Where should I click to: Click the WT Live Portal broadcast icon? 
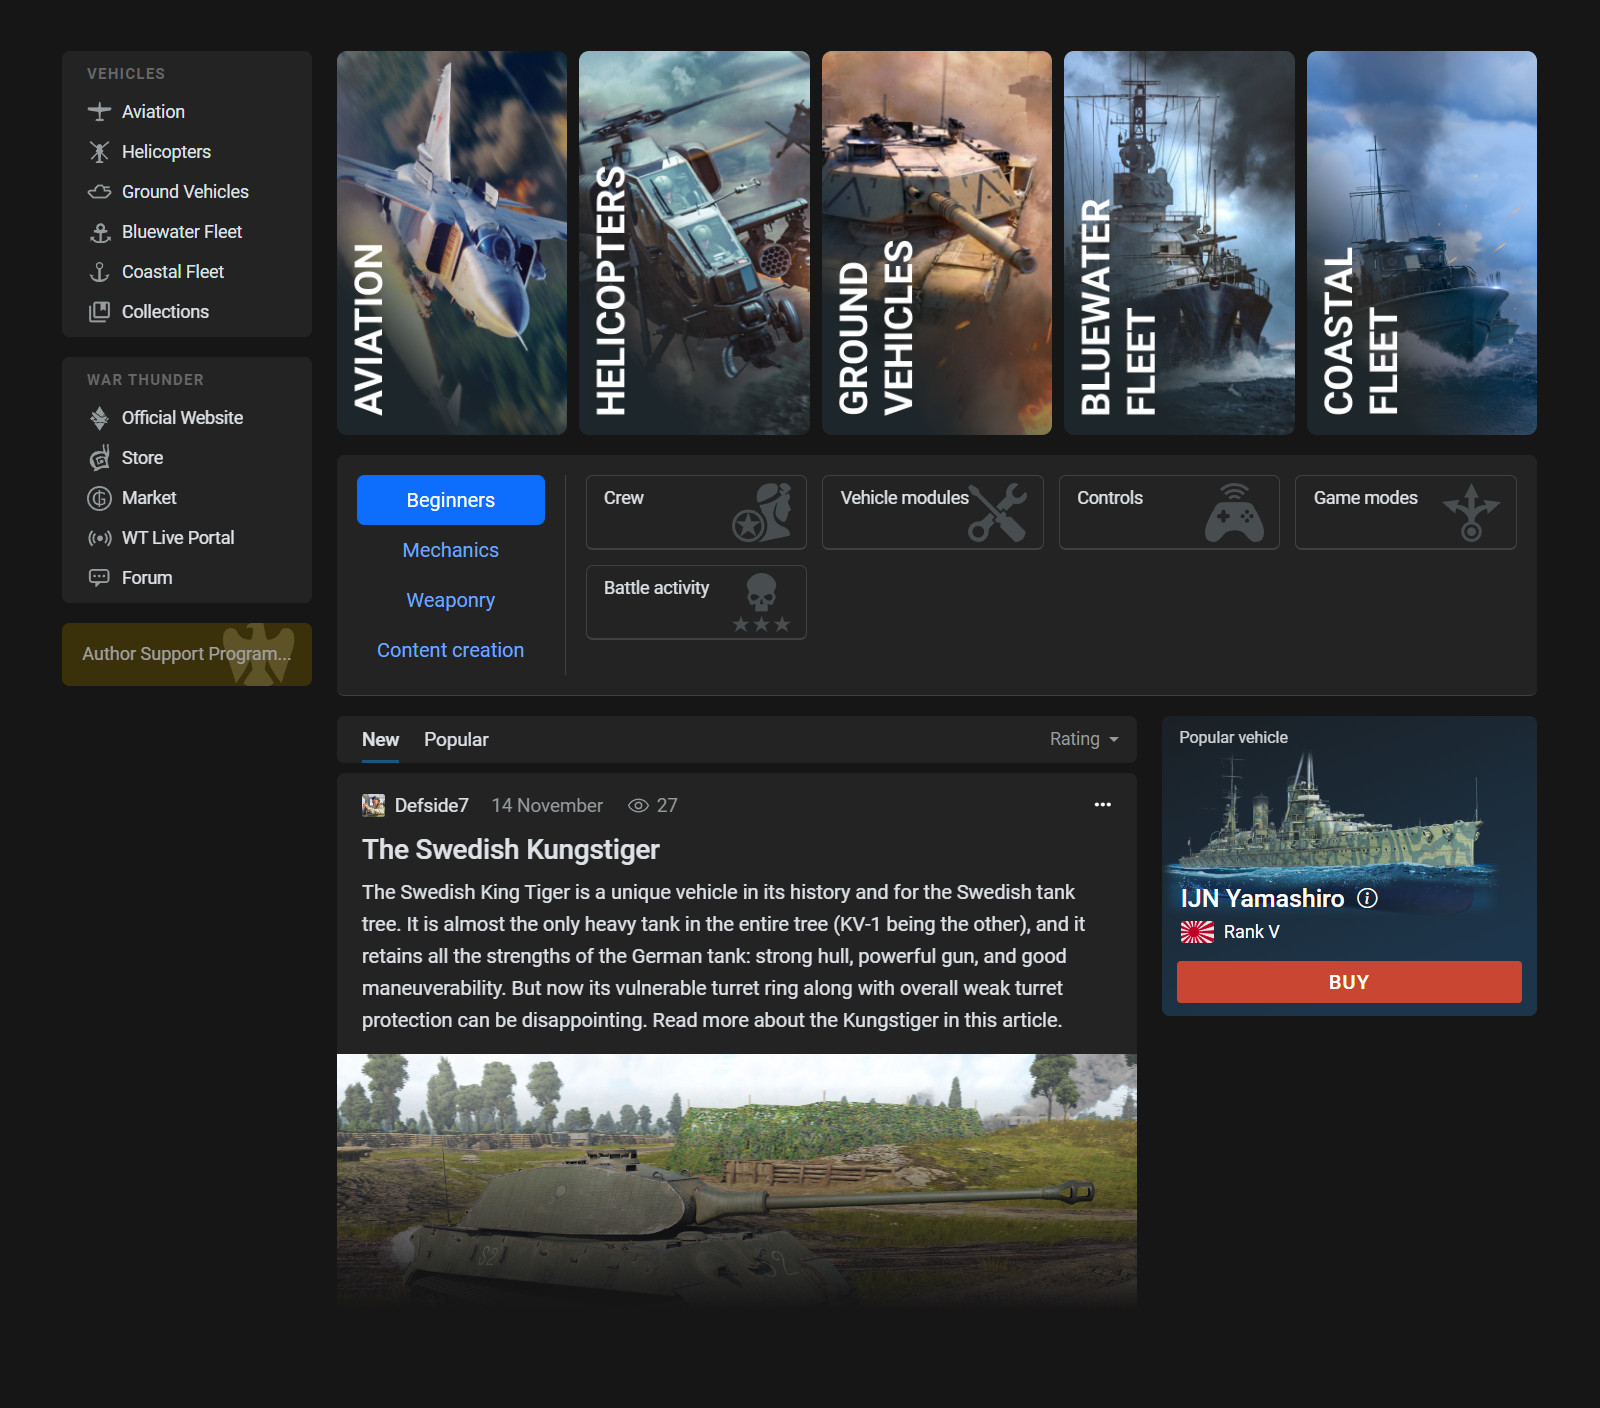pyautogui.click(x=100, y=537)
